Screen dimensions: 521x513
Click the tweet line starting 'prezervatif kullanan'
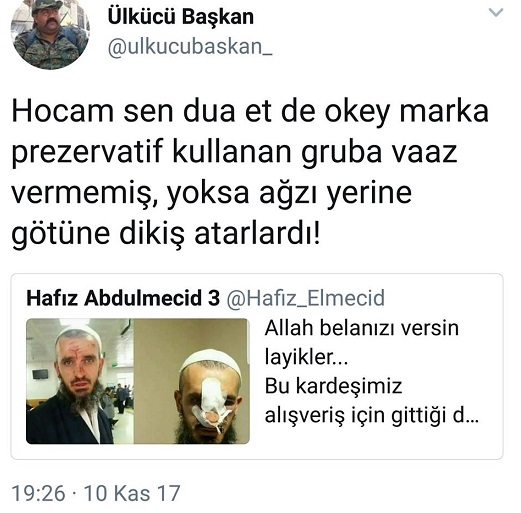[234, 153]
